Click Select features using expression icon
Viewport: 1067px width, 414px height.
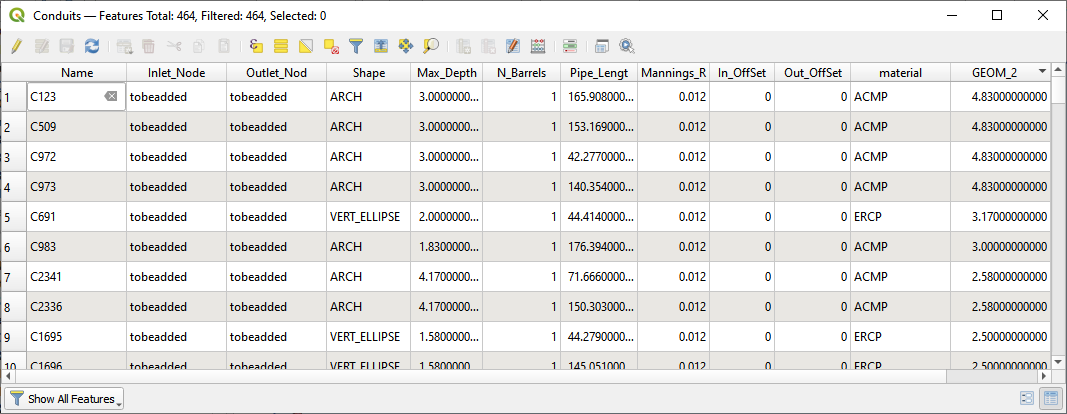click(x=256, y=46)
